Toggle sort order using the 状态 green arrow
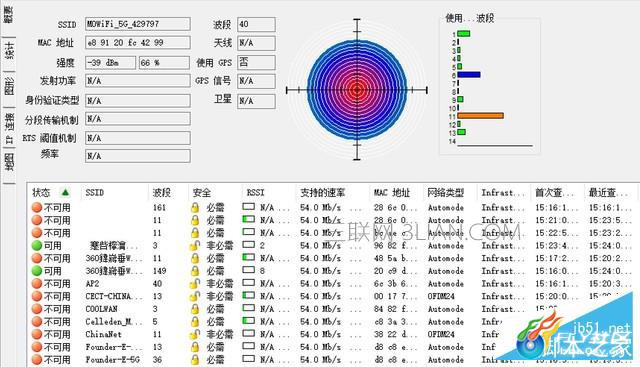640x367 pixels. click(65, 192)
